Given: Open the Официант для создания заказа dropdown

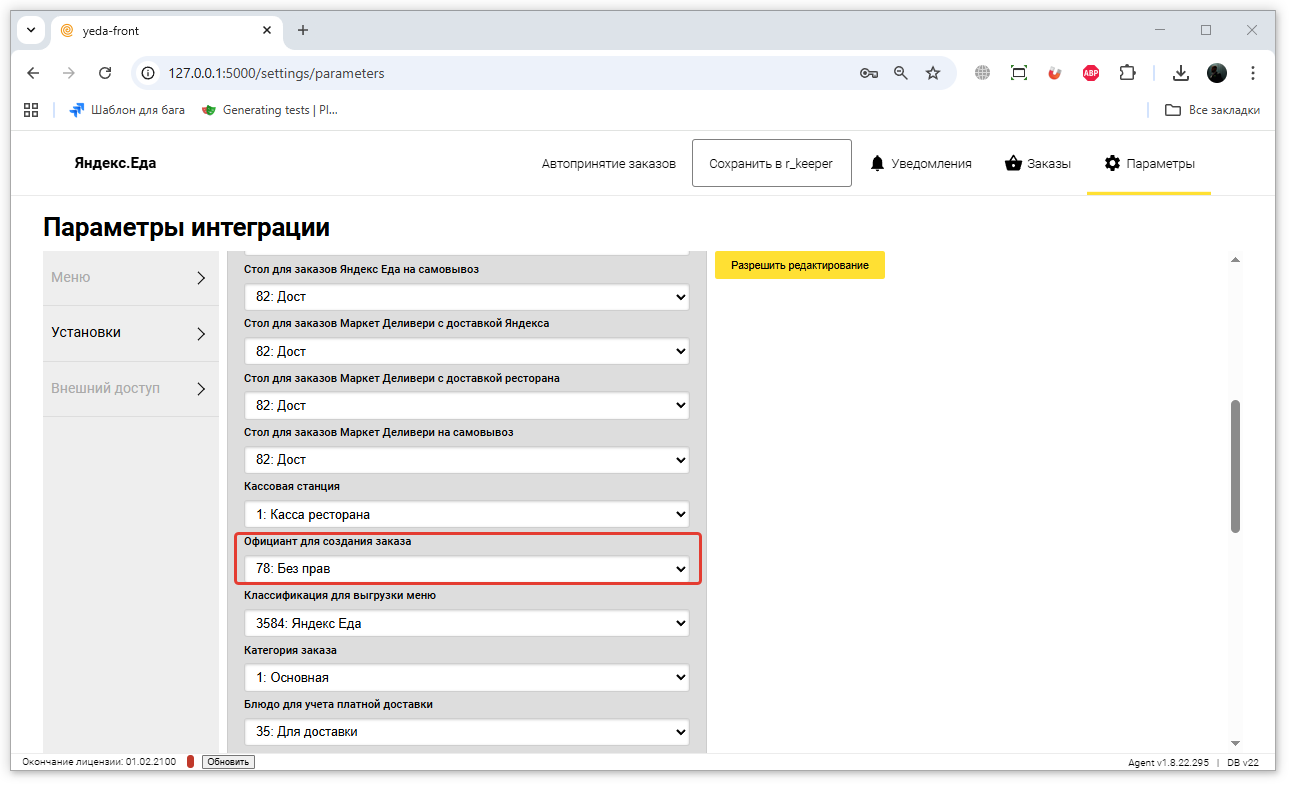Looking at the screenshot, I should 467,569.
